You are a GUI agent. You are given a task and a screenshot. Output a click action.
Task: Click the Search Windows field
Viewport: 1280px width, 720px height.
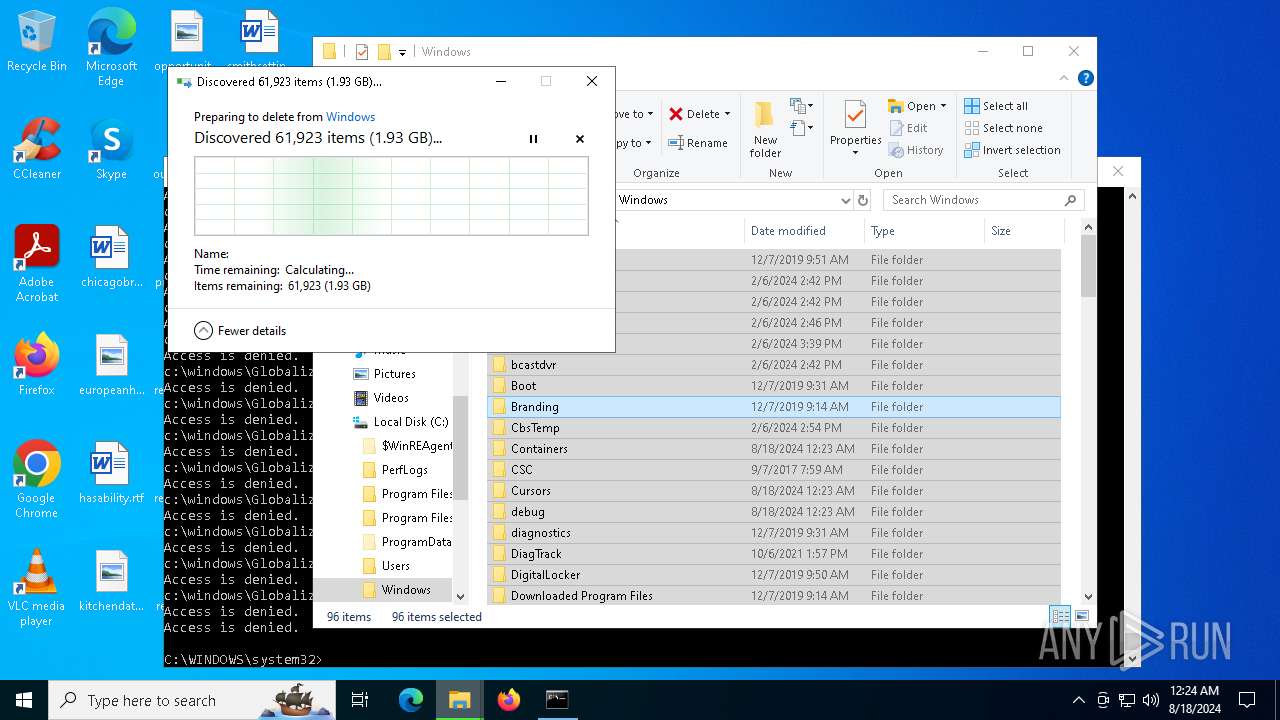(x=983, y=200)
